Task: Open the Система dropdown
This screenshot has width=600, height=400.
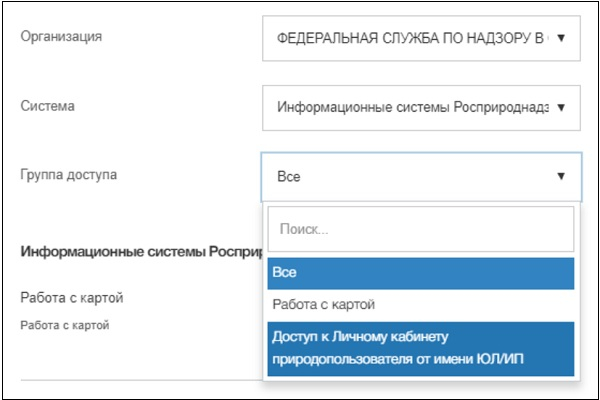Action: point(421,108)
